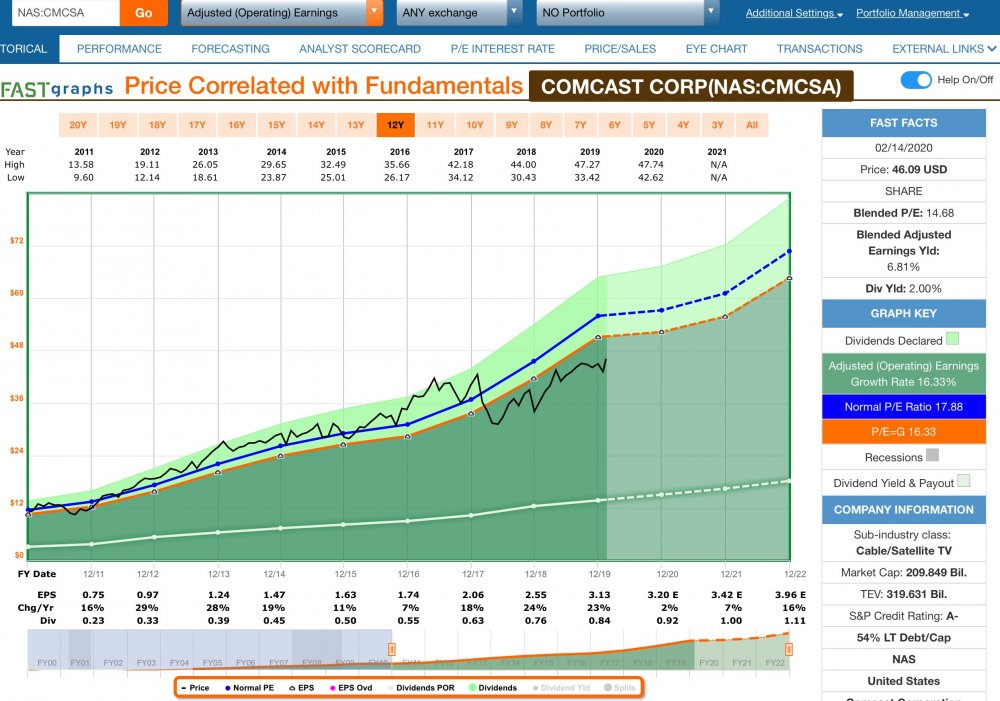Click the Adjusted Earnings Growth Rate 16.33% key
This screenshot has height=701, width=1000.
click(904, 374)
